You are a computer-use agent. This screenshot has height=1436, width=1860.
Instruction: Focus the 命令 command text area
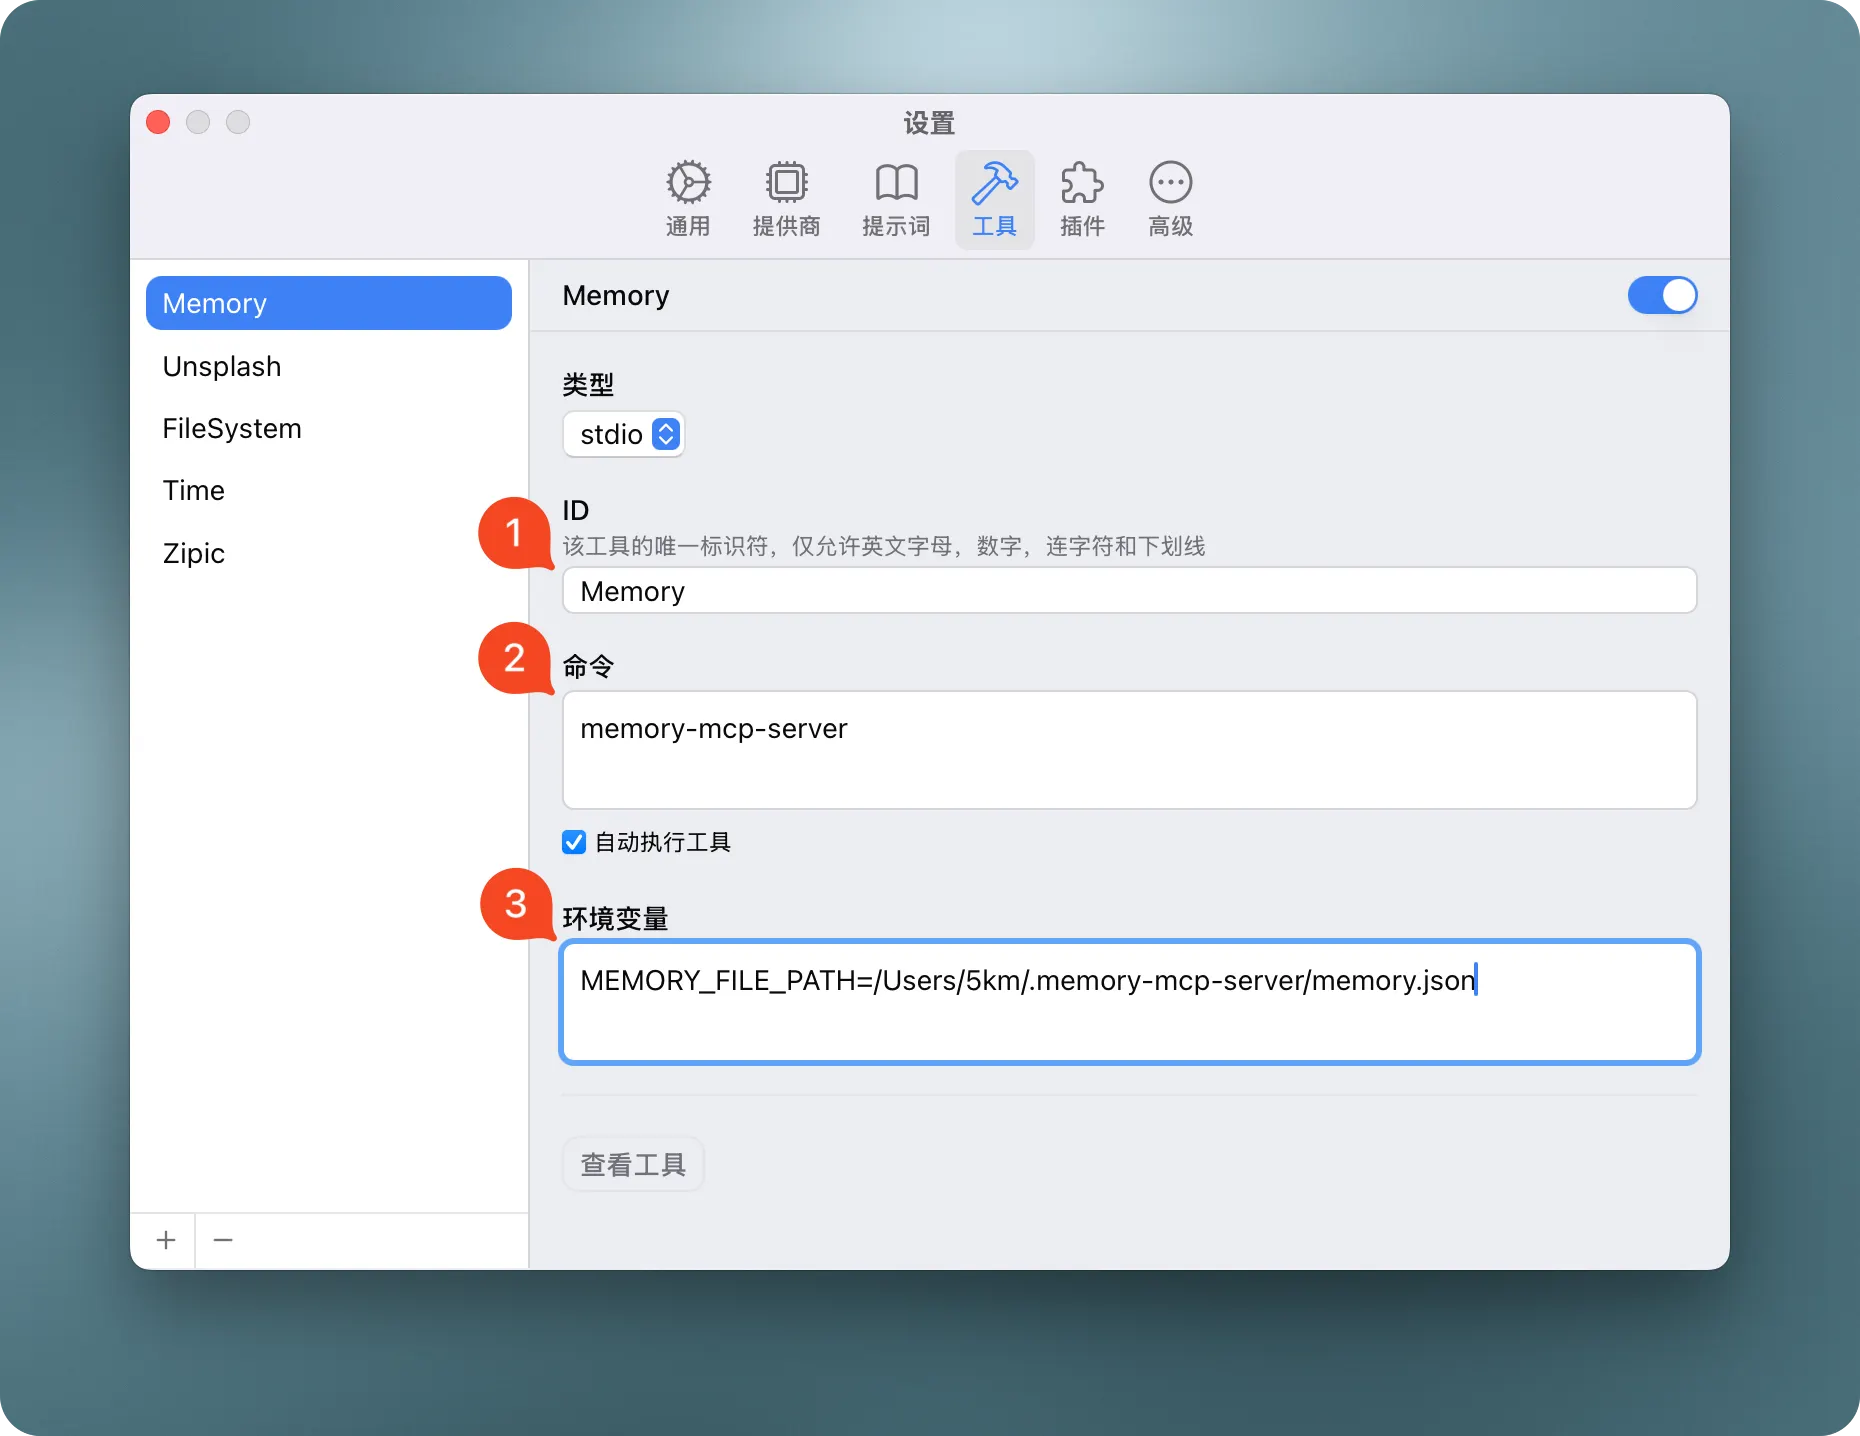click(1129, 750)
